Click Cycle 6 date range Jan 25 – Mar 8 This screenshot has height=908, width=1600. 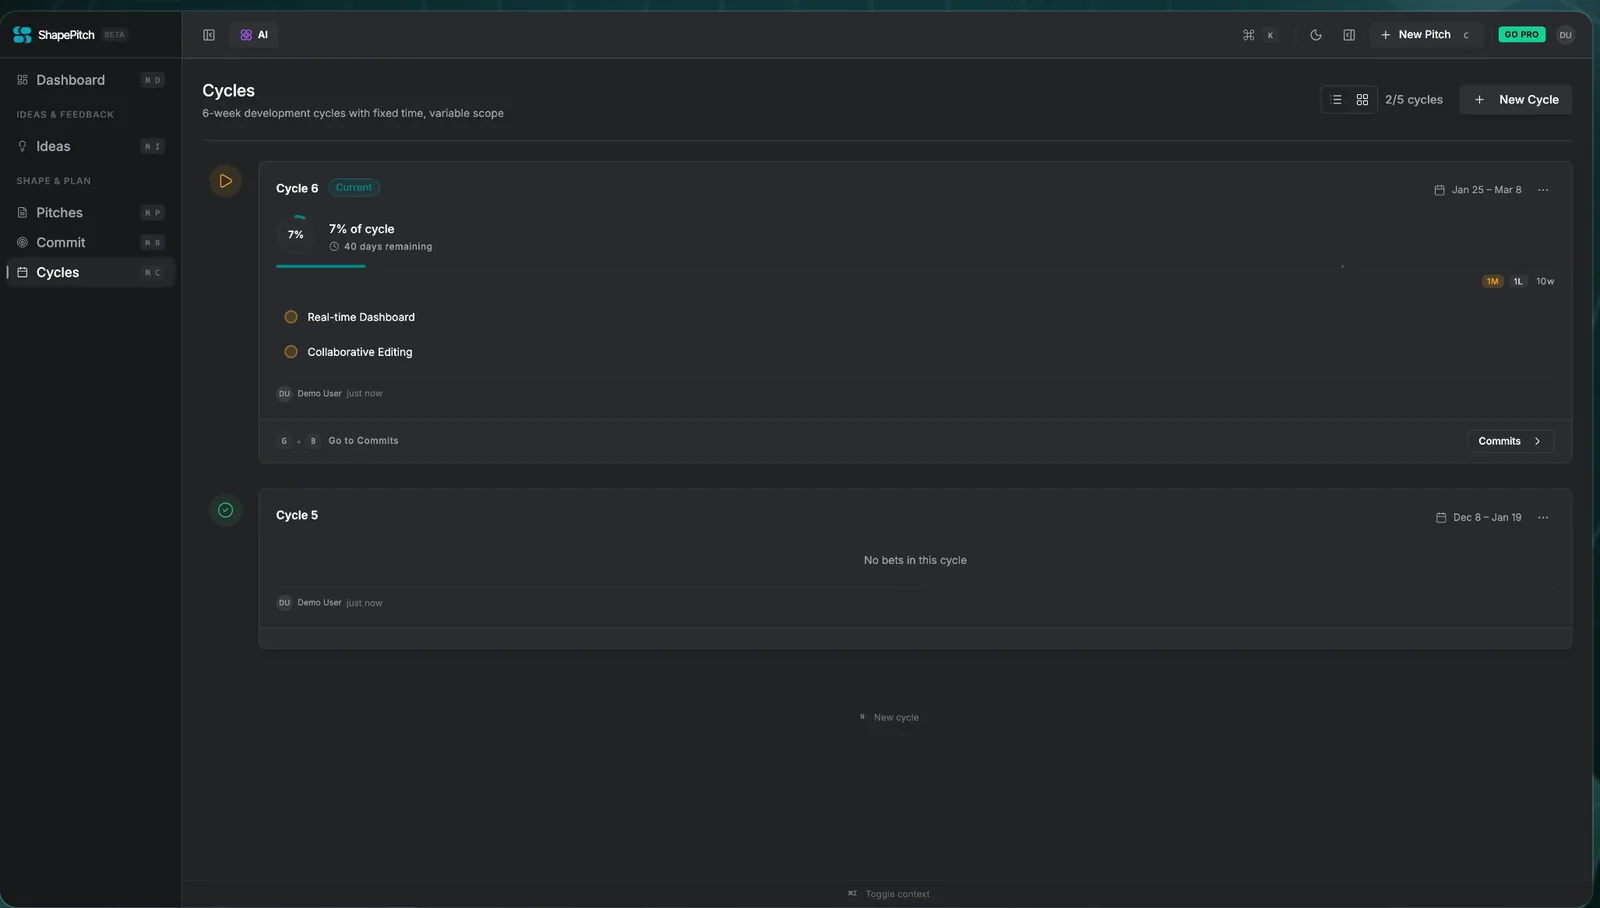(1478, 190)
